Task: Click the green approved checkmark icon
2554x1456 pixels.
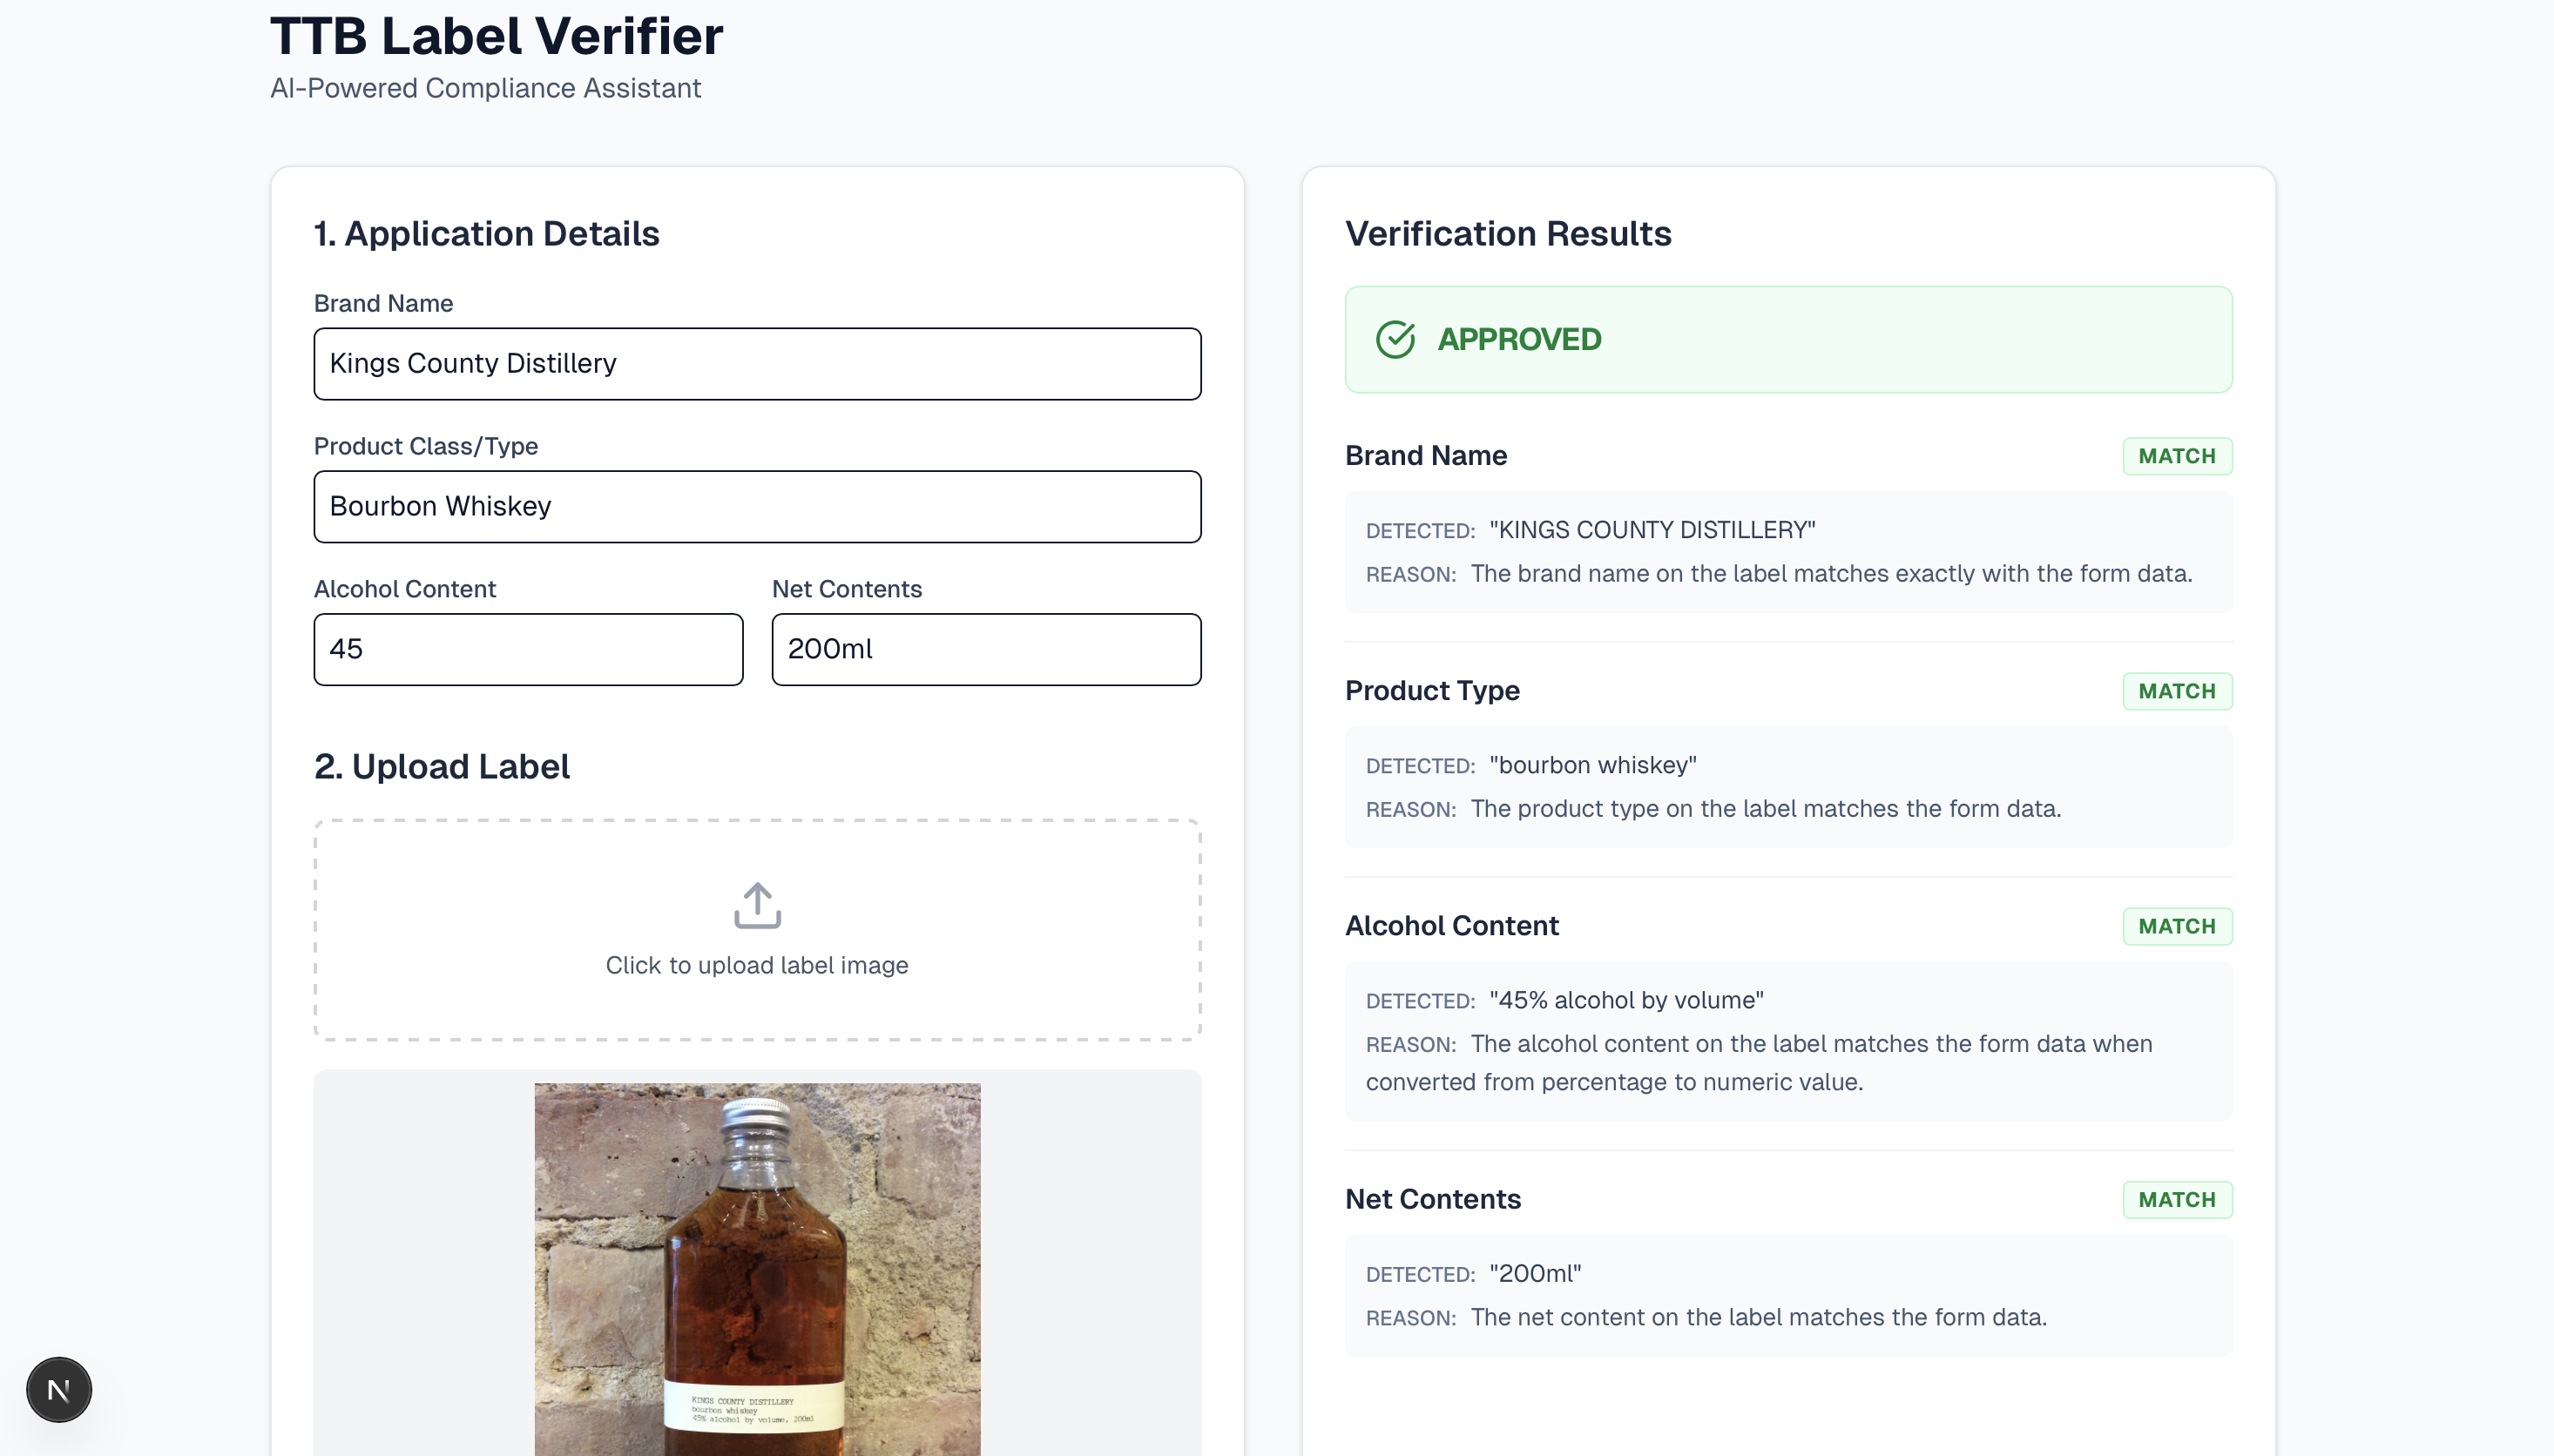Action: point(1395,340)
